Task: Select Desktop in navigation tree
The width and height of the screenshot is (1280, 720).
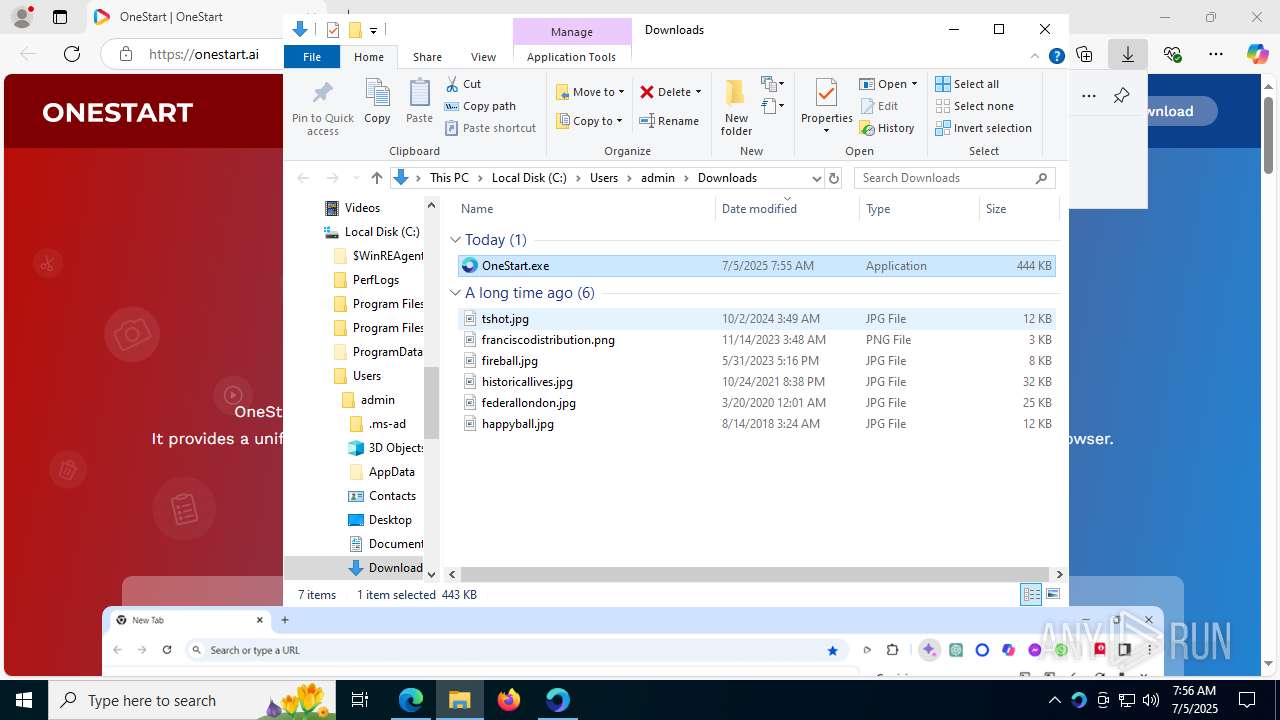Action: 390,520
